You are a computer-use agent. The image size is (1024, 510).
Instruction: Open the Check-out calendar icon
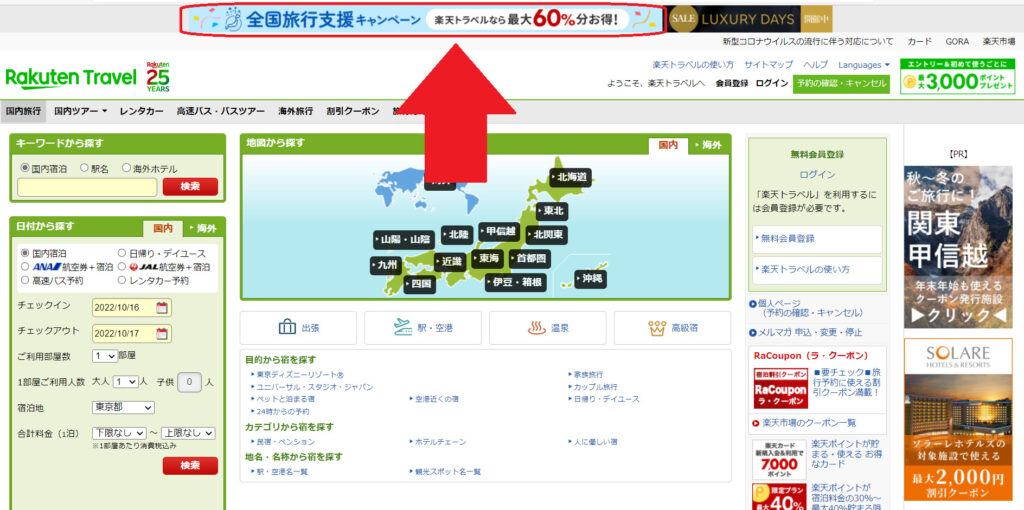162,334
